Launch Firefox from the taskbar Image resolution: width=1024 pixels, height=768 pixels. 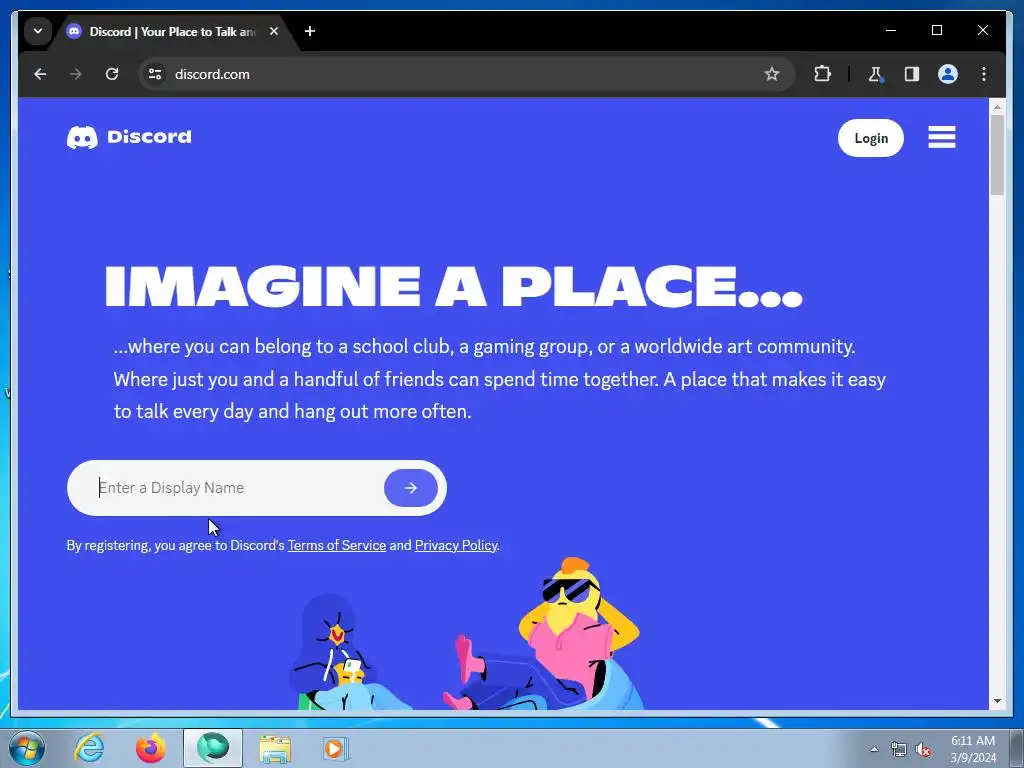[x=151, y=748]
